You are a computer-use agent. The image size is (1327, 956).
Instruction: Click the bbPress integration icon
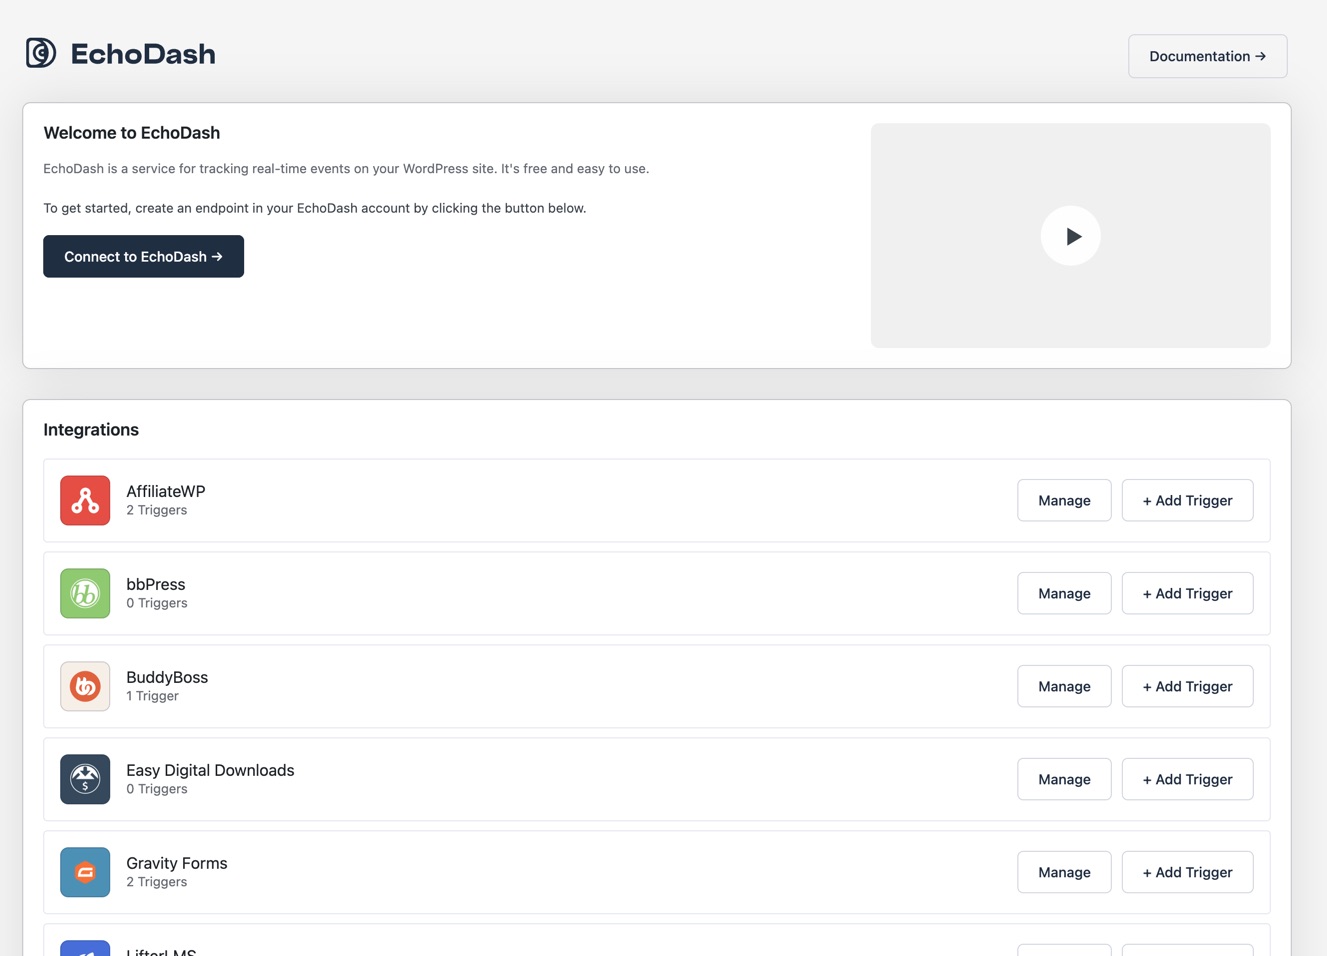(x=84, y=593)
